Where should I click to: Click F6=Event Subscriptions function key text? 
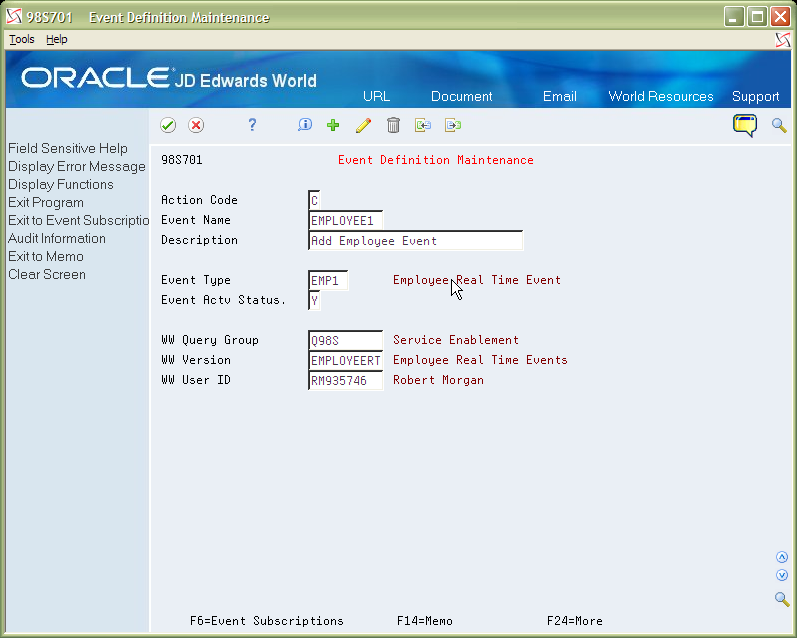267,621
